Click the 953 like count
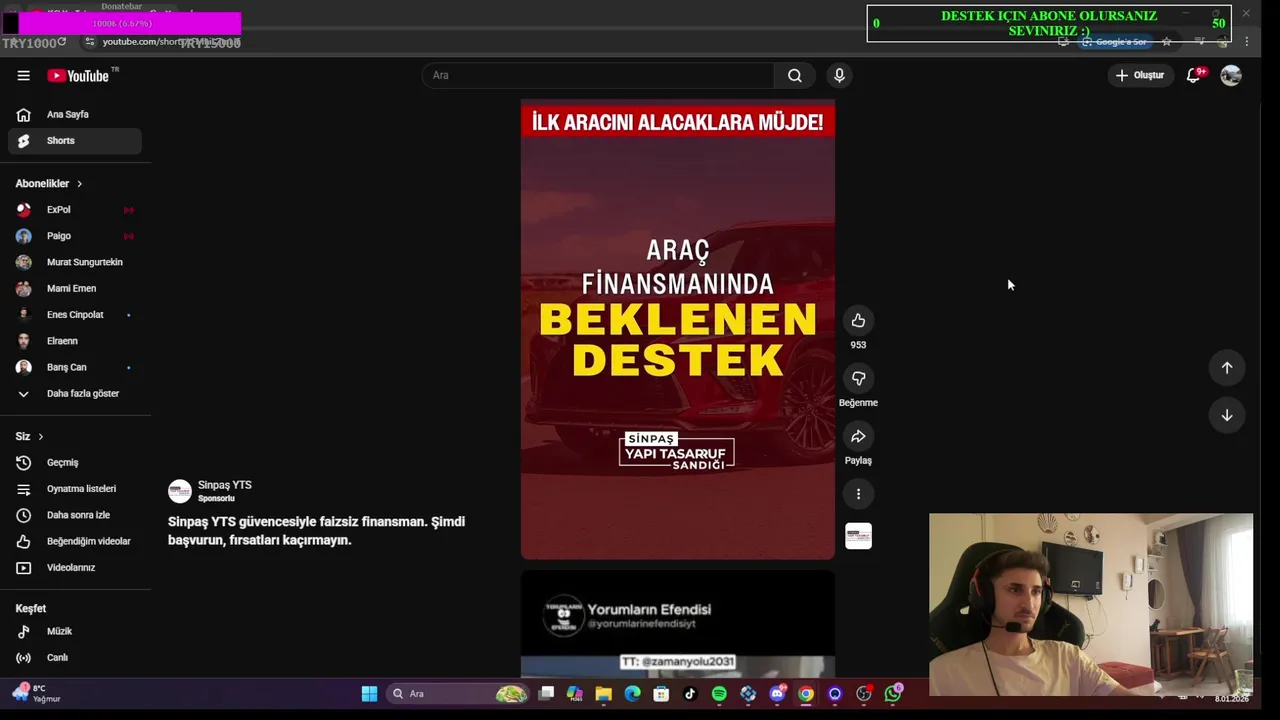 pyautogui.click(x=858, y=345)
